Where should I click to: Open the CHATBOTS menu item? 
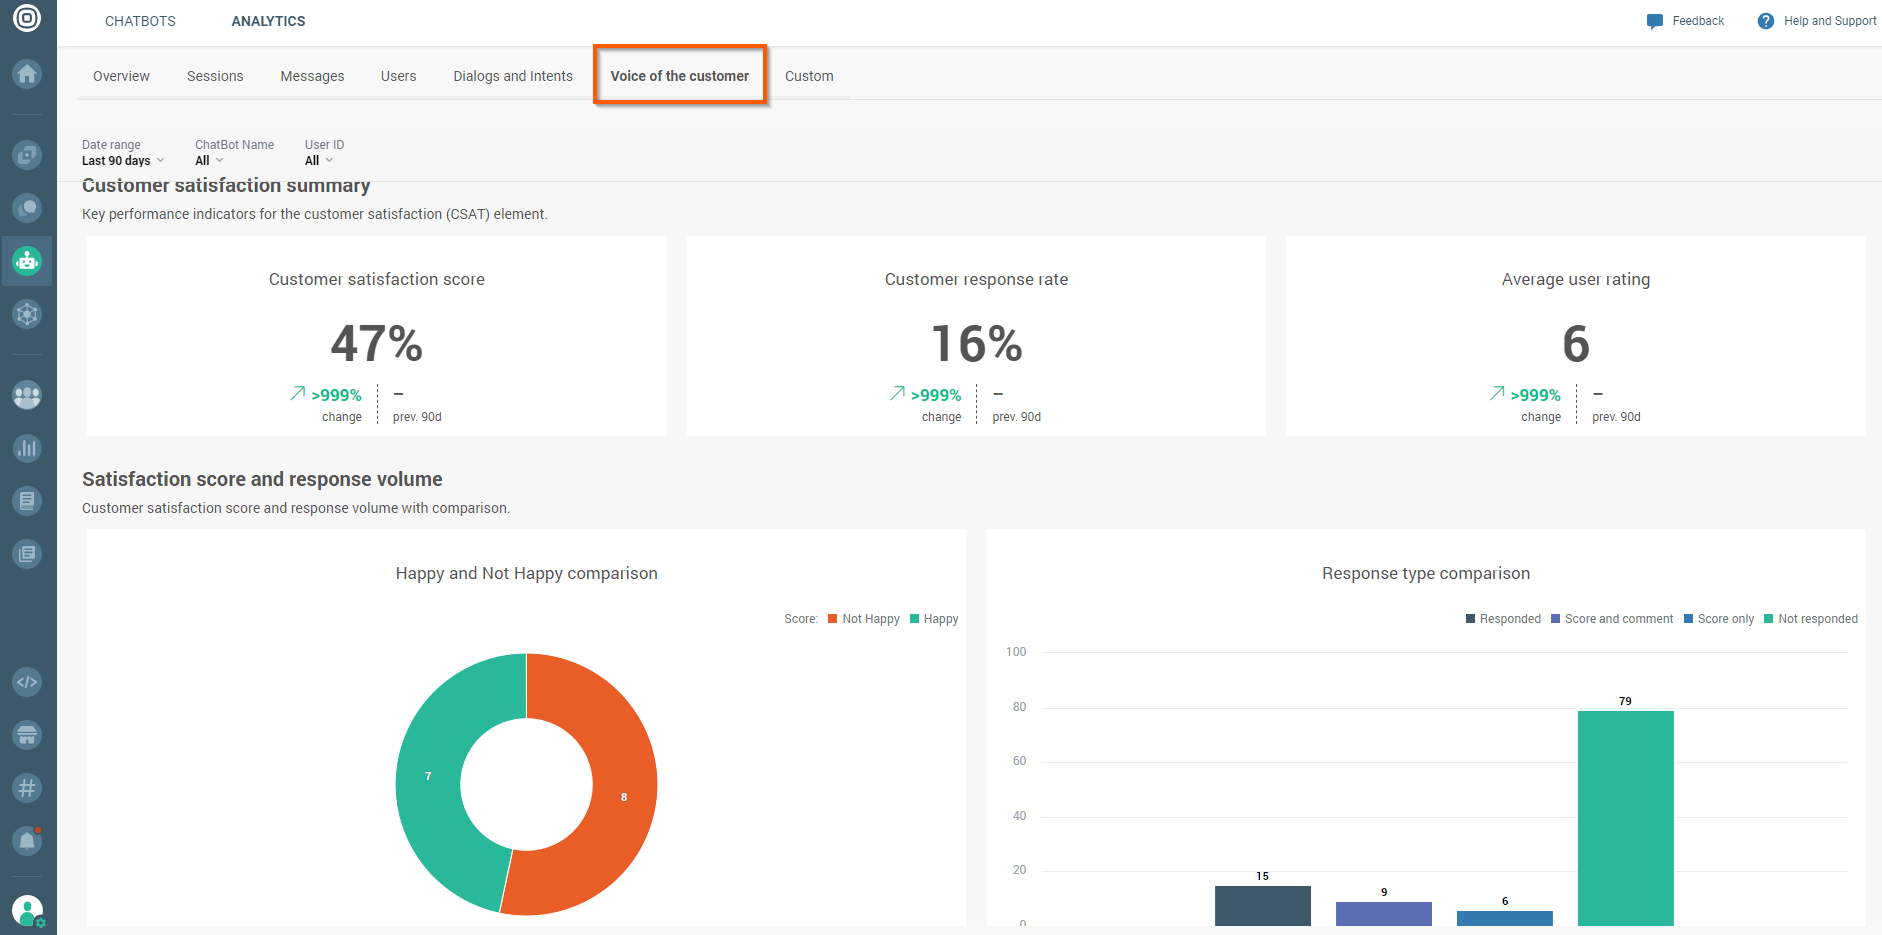click(140, 21)
